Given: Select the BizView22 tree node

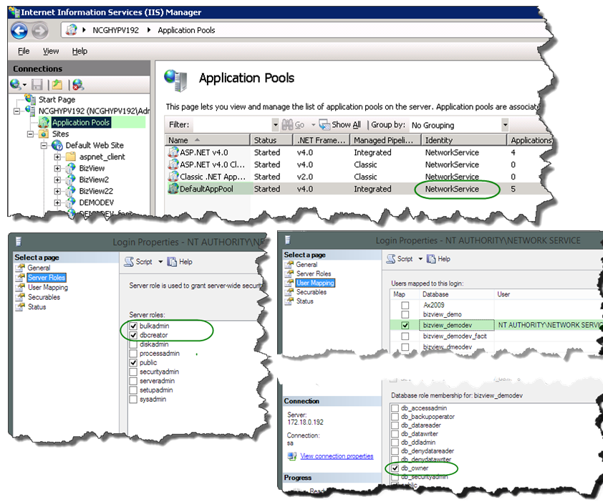Looking at the screenshot, I should (96, 191).
